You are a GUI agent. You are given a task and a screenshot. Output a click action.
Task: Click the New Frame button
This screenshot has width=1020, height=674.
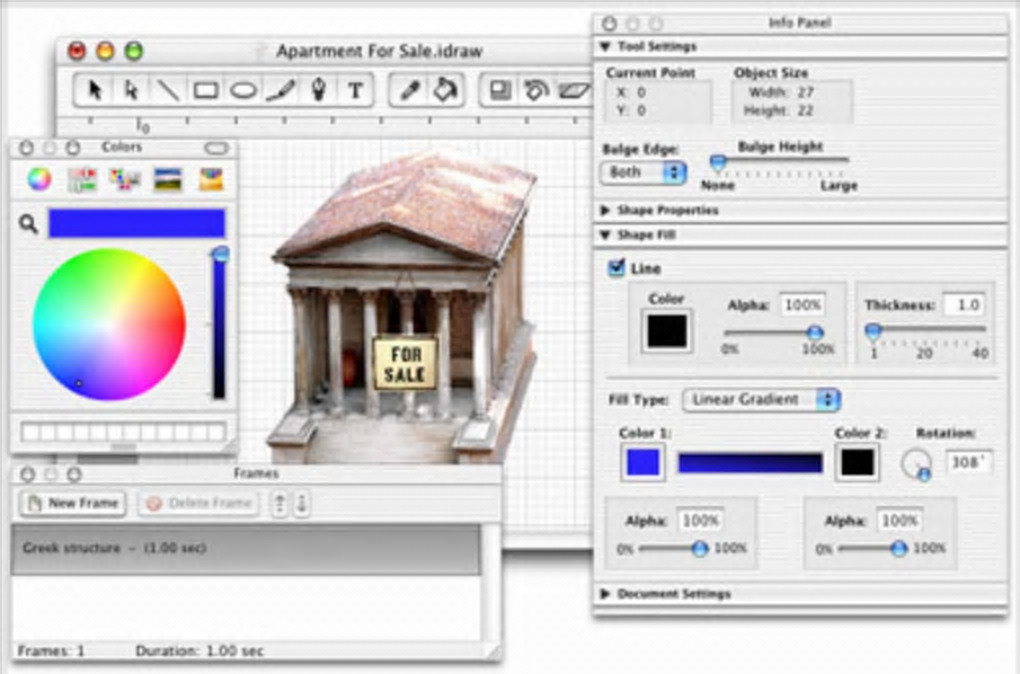pos(72,503)
